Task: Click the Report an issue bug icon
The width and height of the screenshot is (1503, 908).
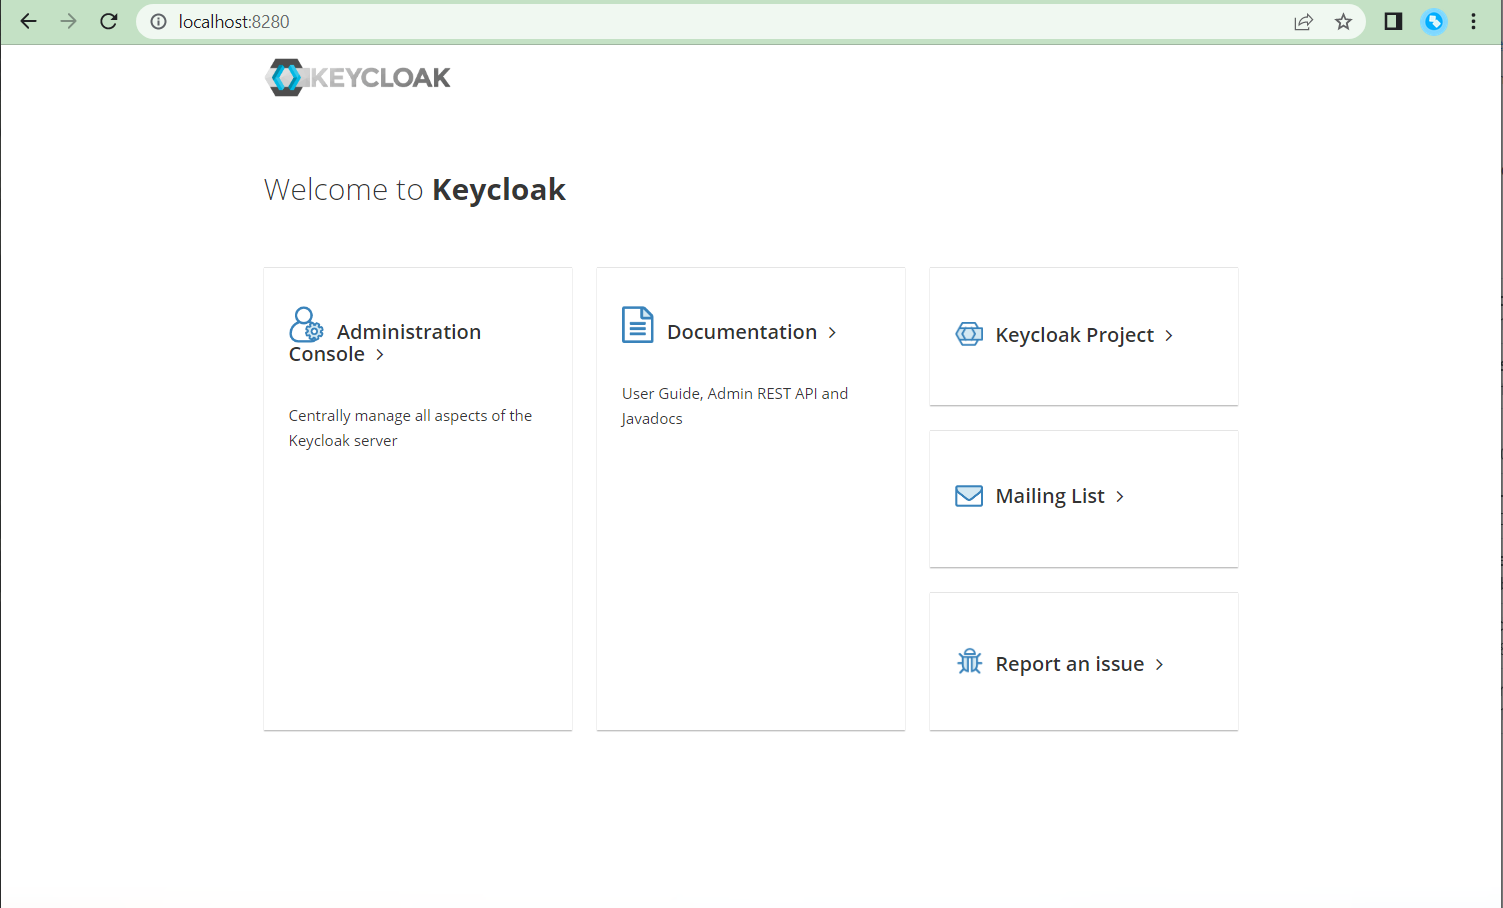Action: pyautogui.click(x=969, y=661)
